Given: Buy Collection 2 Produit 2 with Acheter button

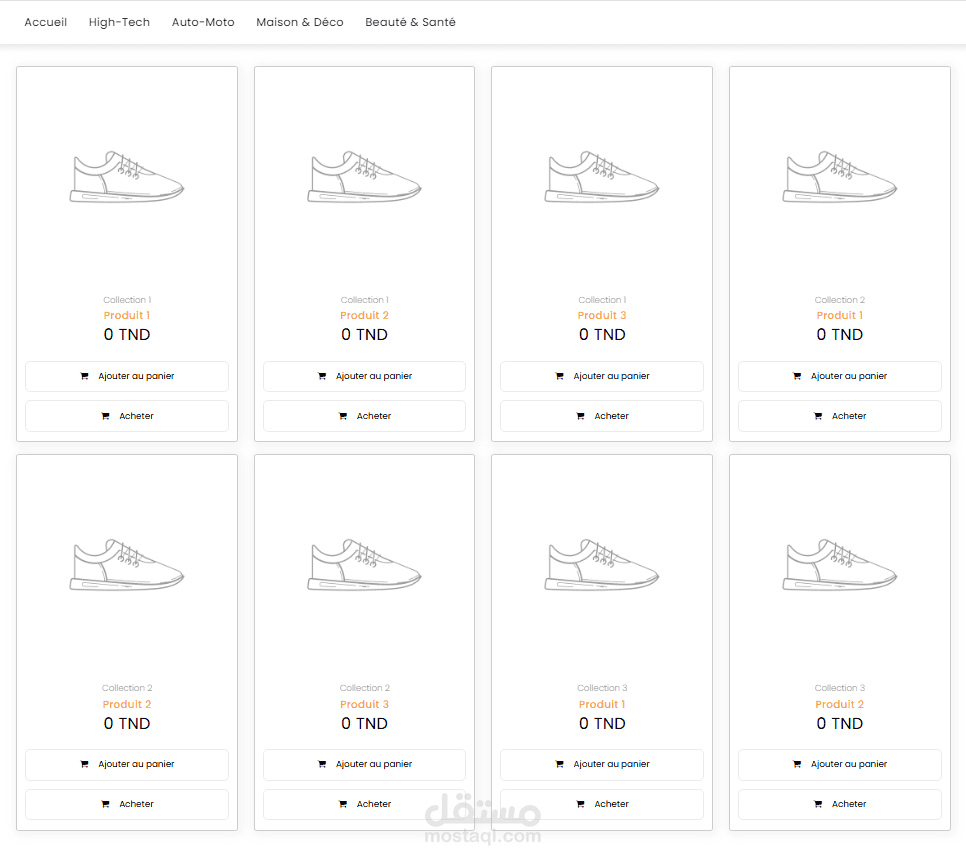Looking at the screenshot, I should pyautogui.click(x=127, y=804).
